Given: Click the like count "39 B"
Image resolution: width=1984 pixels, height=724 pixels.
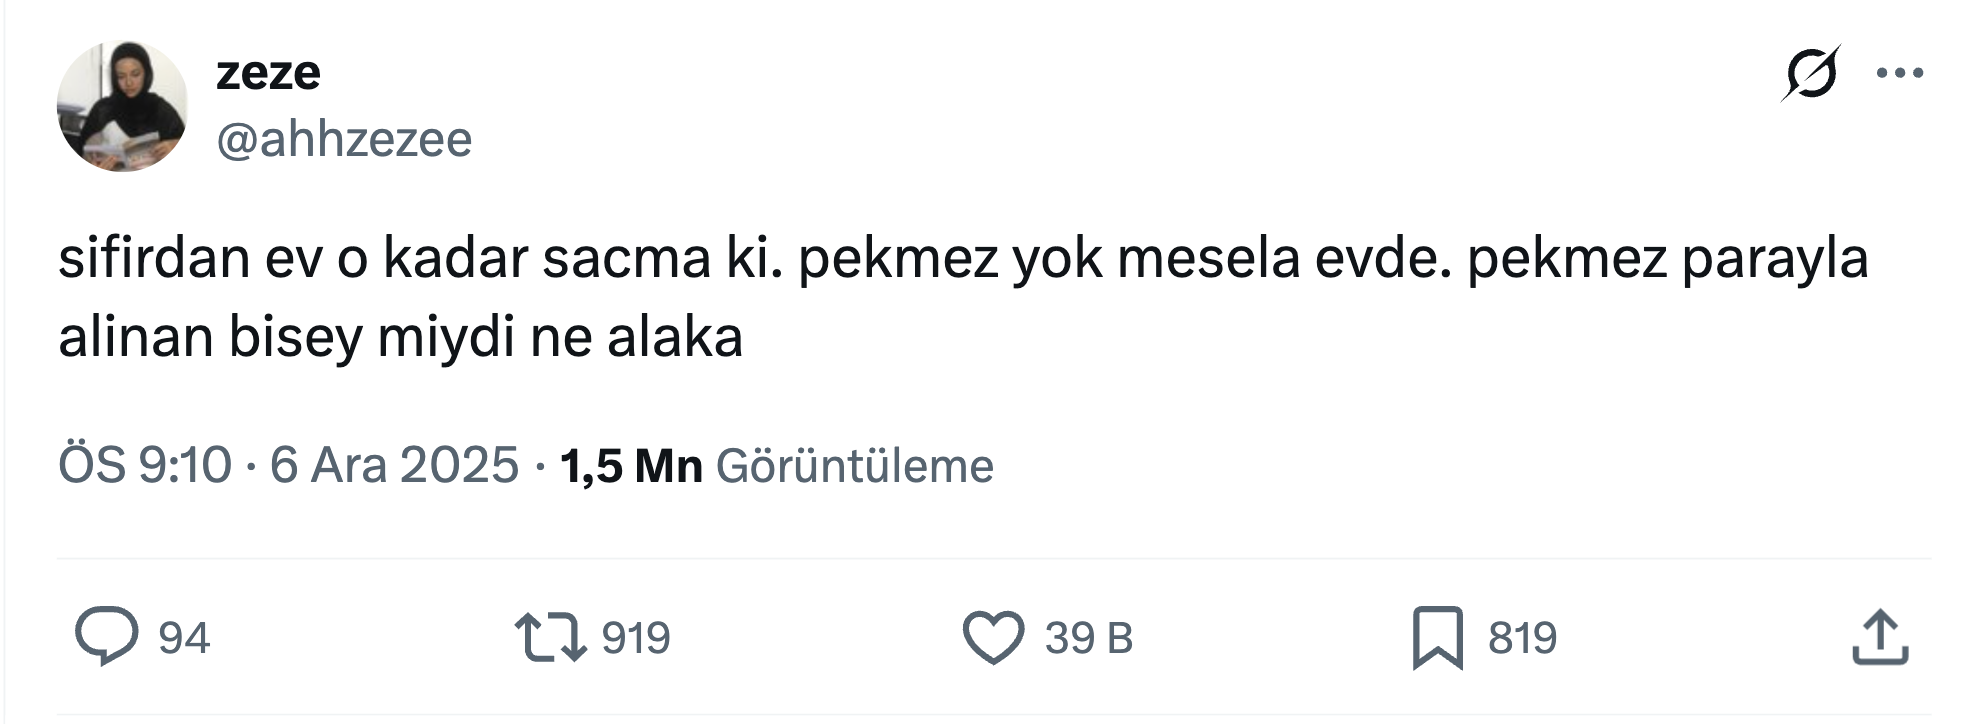Looking at the screenshot, I should click(x=1089, y=638).
